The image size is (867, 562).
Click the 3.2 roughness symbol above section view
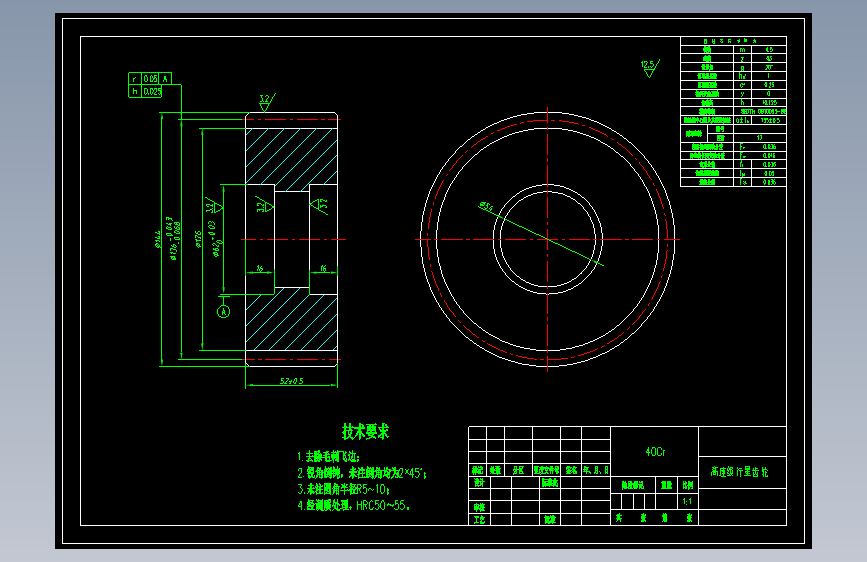(x=267, y=103)
